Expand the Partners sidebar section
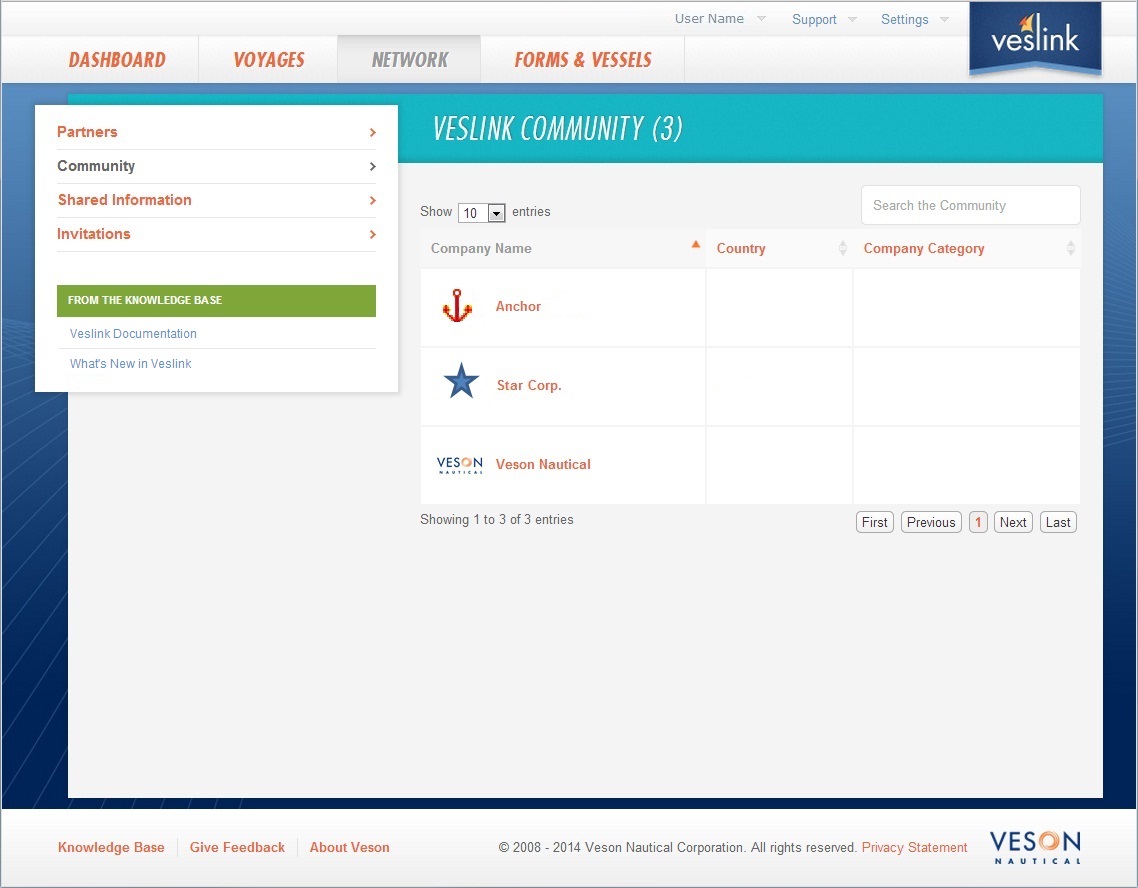Image resolution: width=1138 pixels, height=888 pixels. pyautogui.click(x=87, y=131)
